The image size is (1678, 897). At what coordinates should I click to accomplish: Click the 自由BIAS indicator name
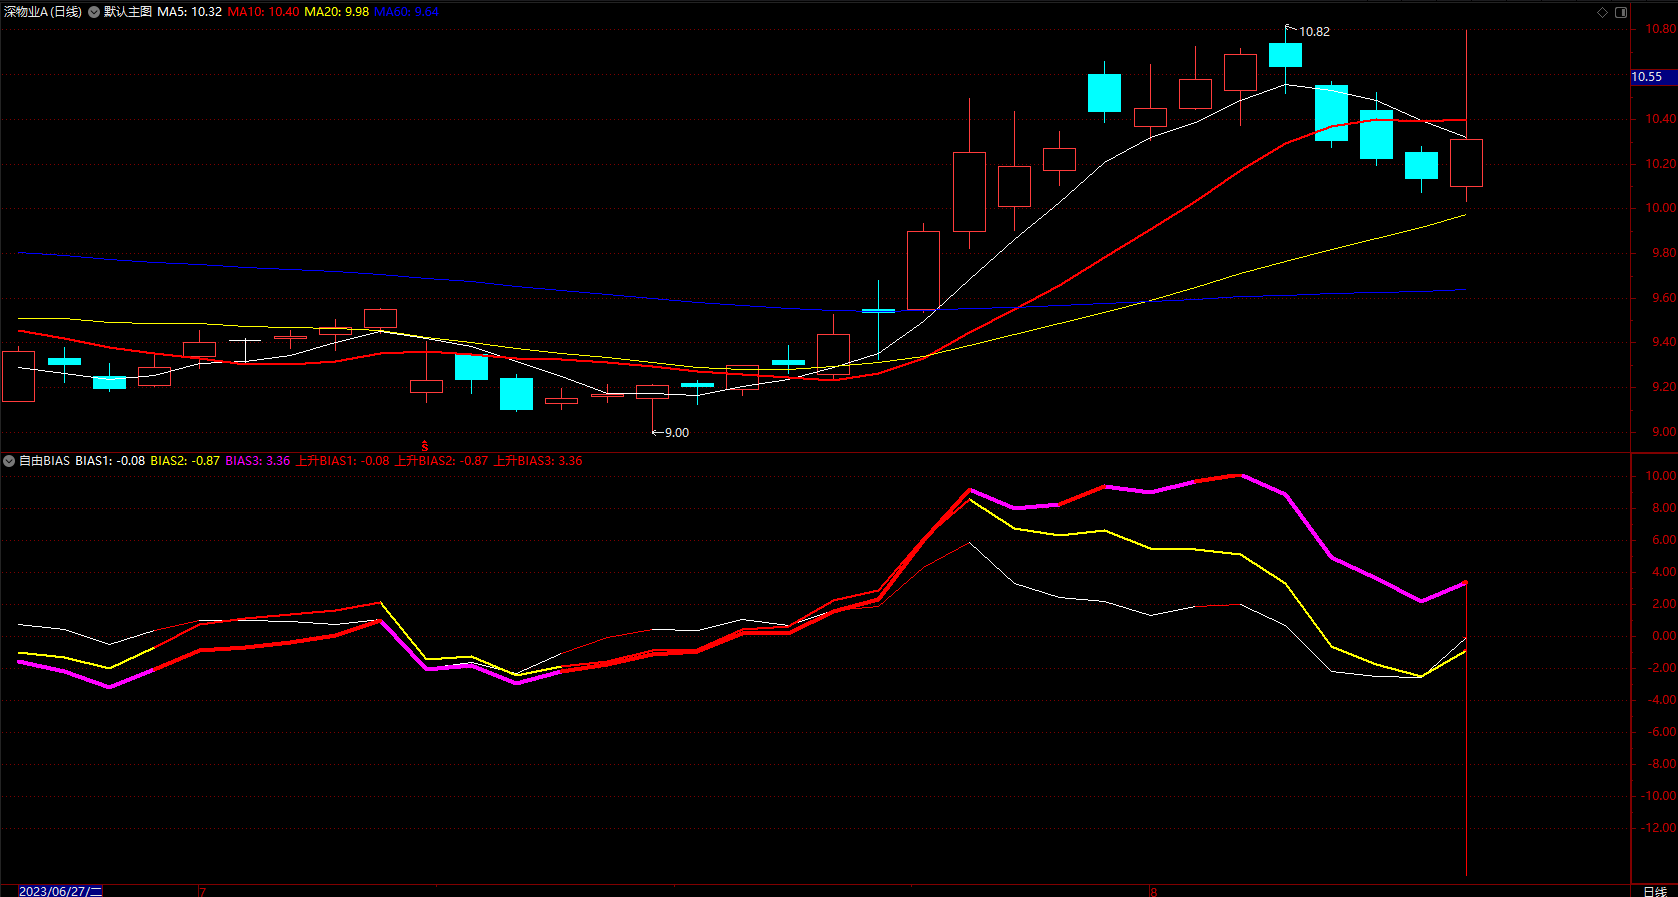44,461
